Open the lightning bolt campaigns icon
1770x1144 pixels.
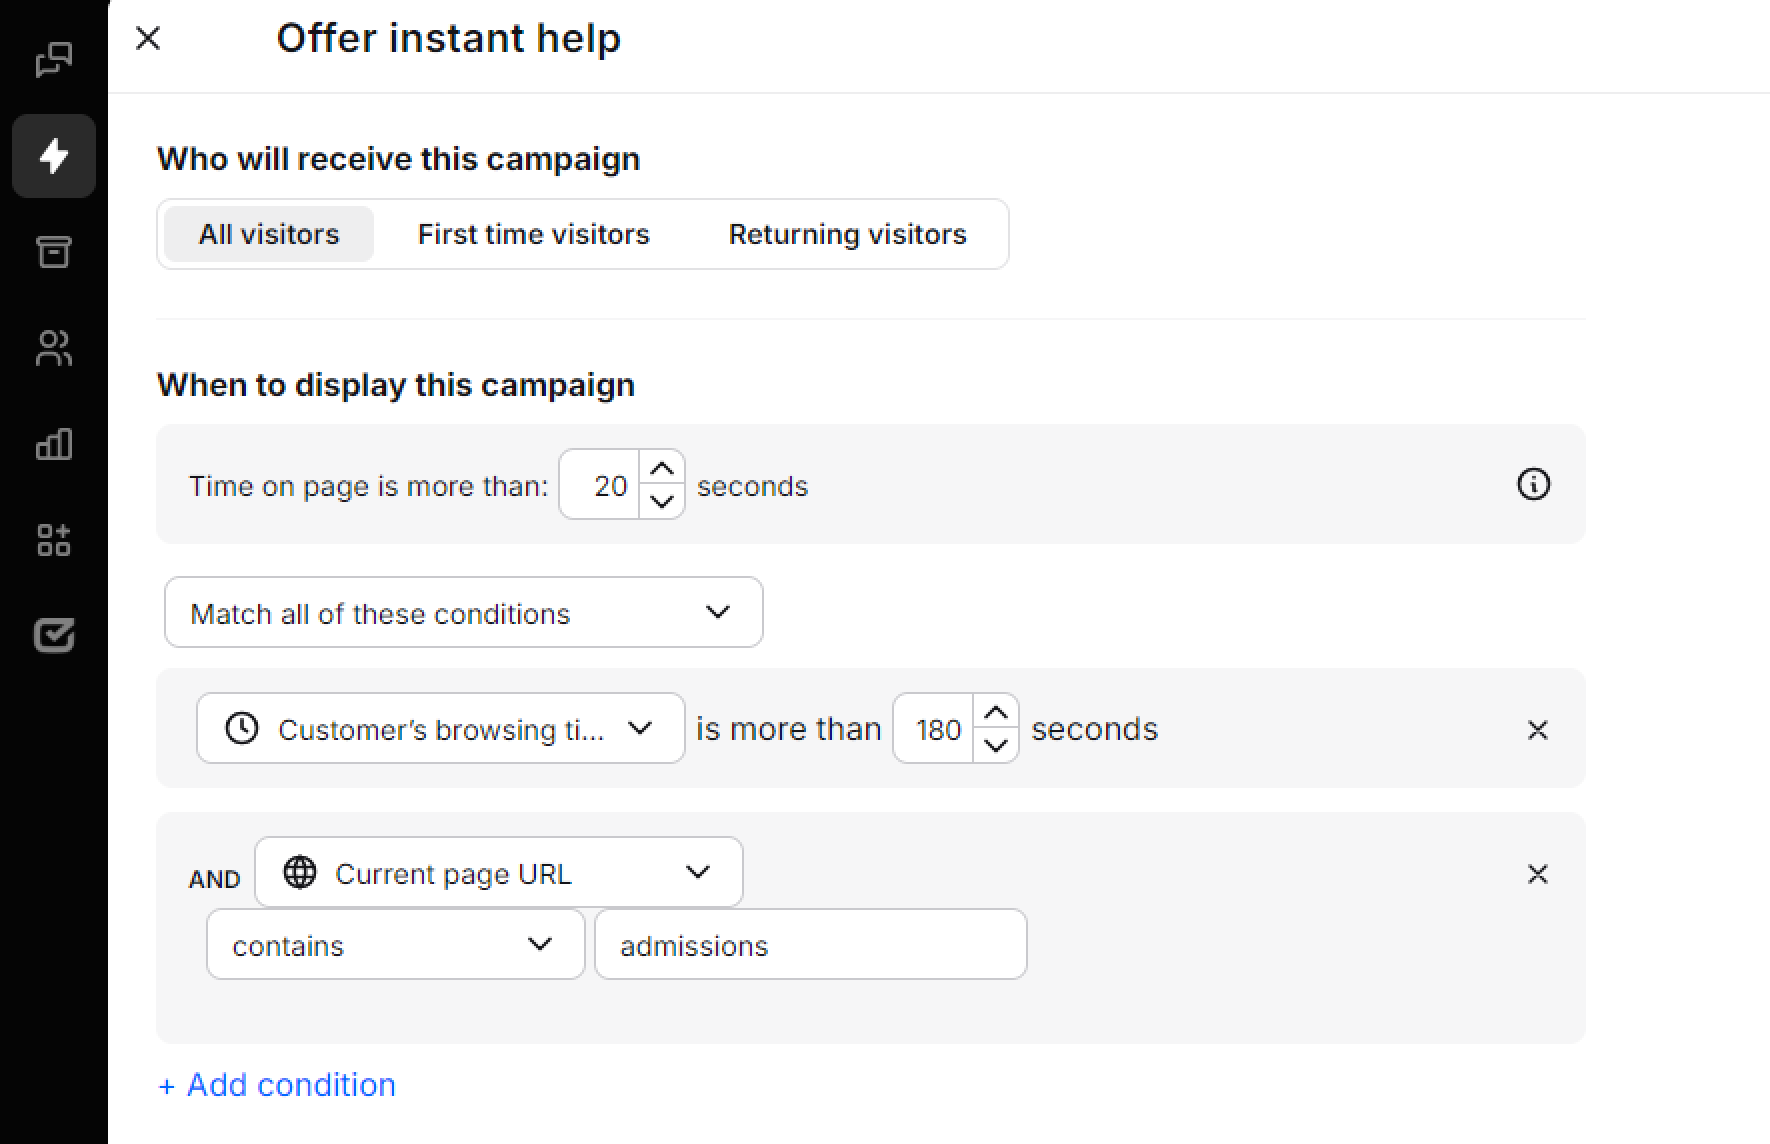pyautogui.click(x=54, y=156)
